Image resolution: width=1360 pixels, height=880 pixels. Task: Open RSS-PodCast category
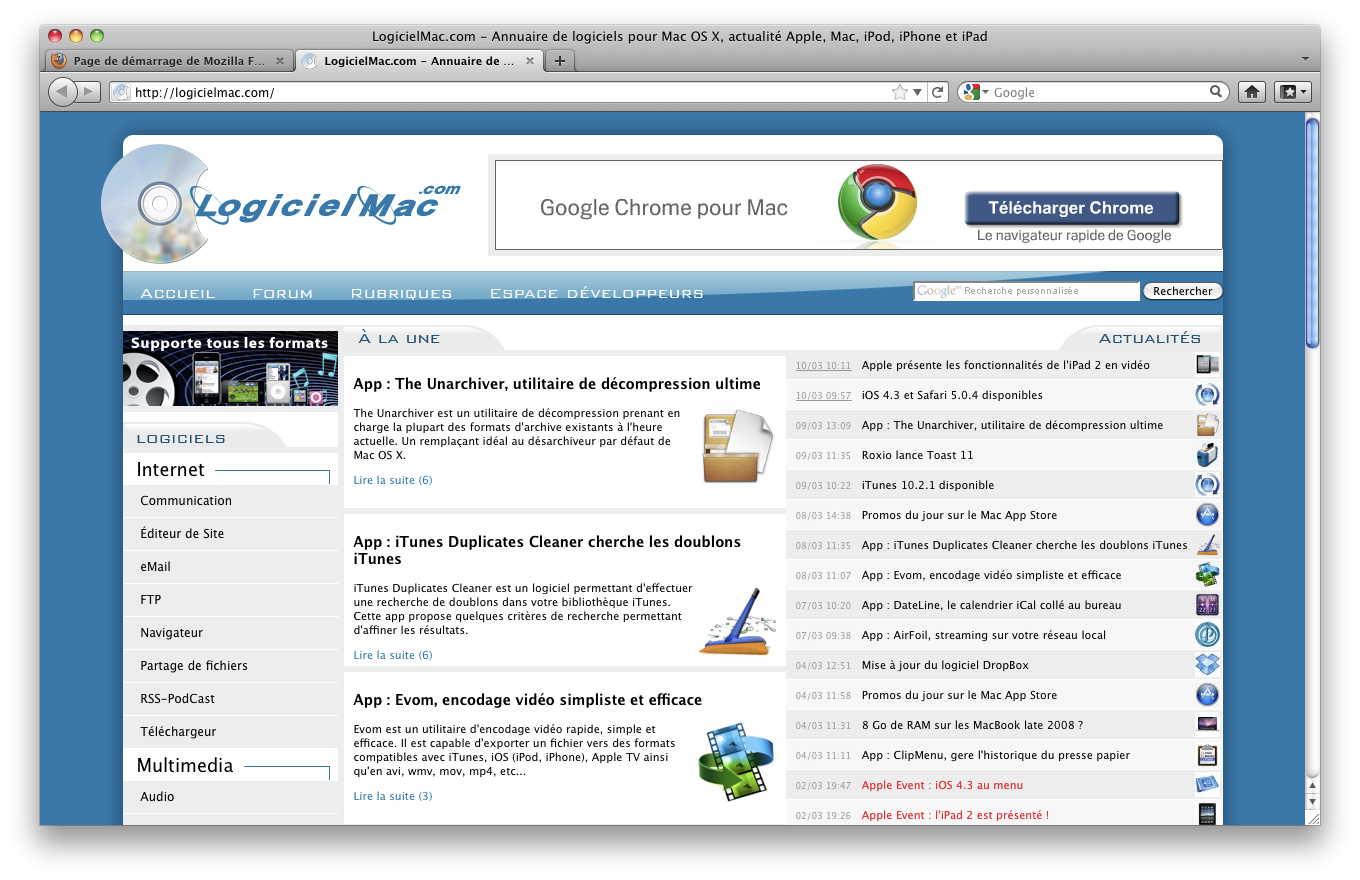pos(231,699)
